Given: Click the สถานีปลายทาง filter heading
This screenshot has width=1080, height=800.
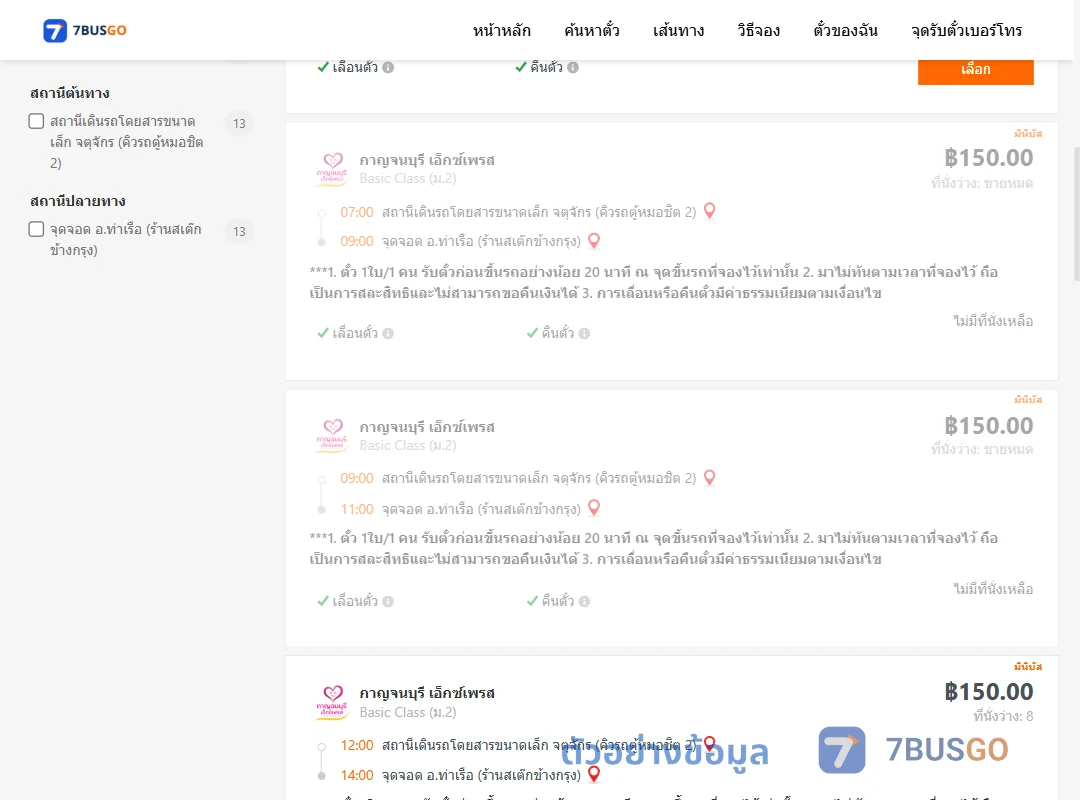Looking at the screenshot, I should [78, 201].
